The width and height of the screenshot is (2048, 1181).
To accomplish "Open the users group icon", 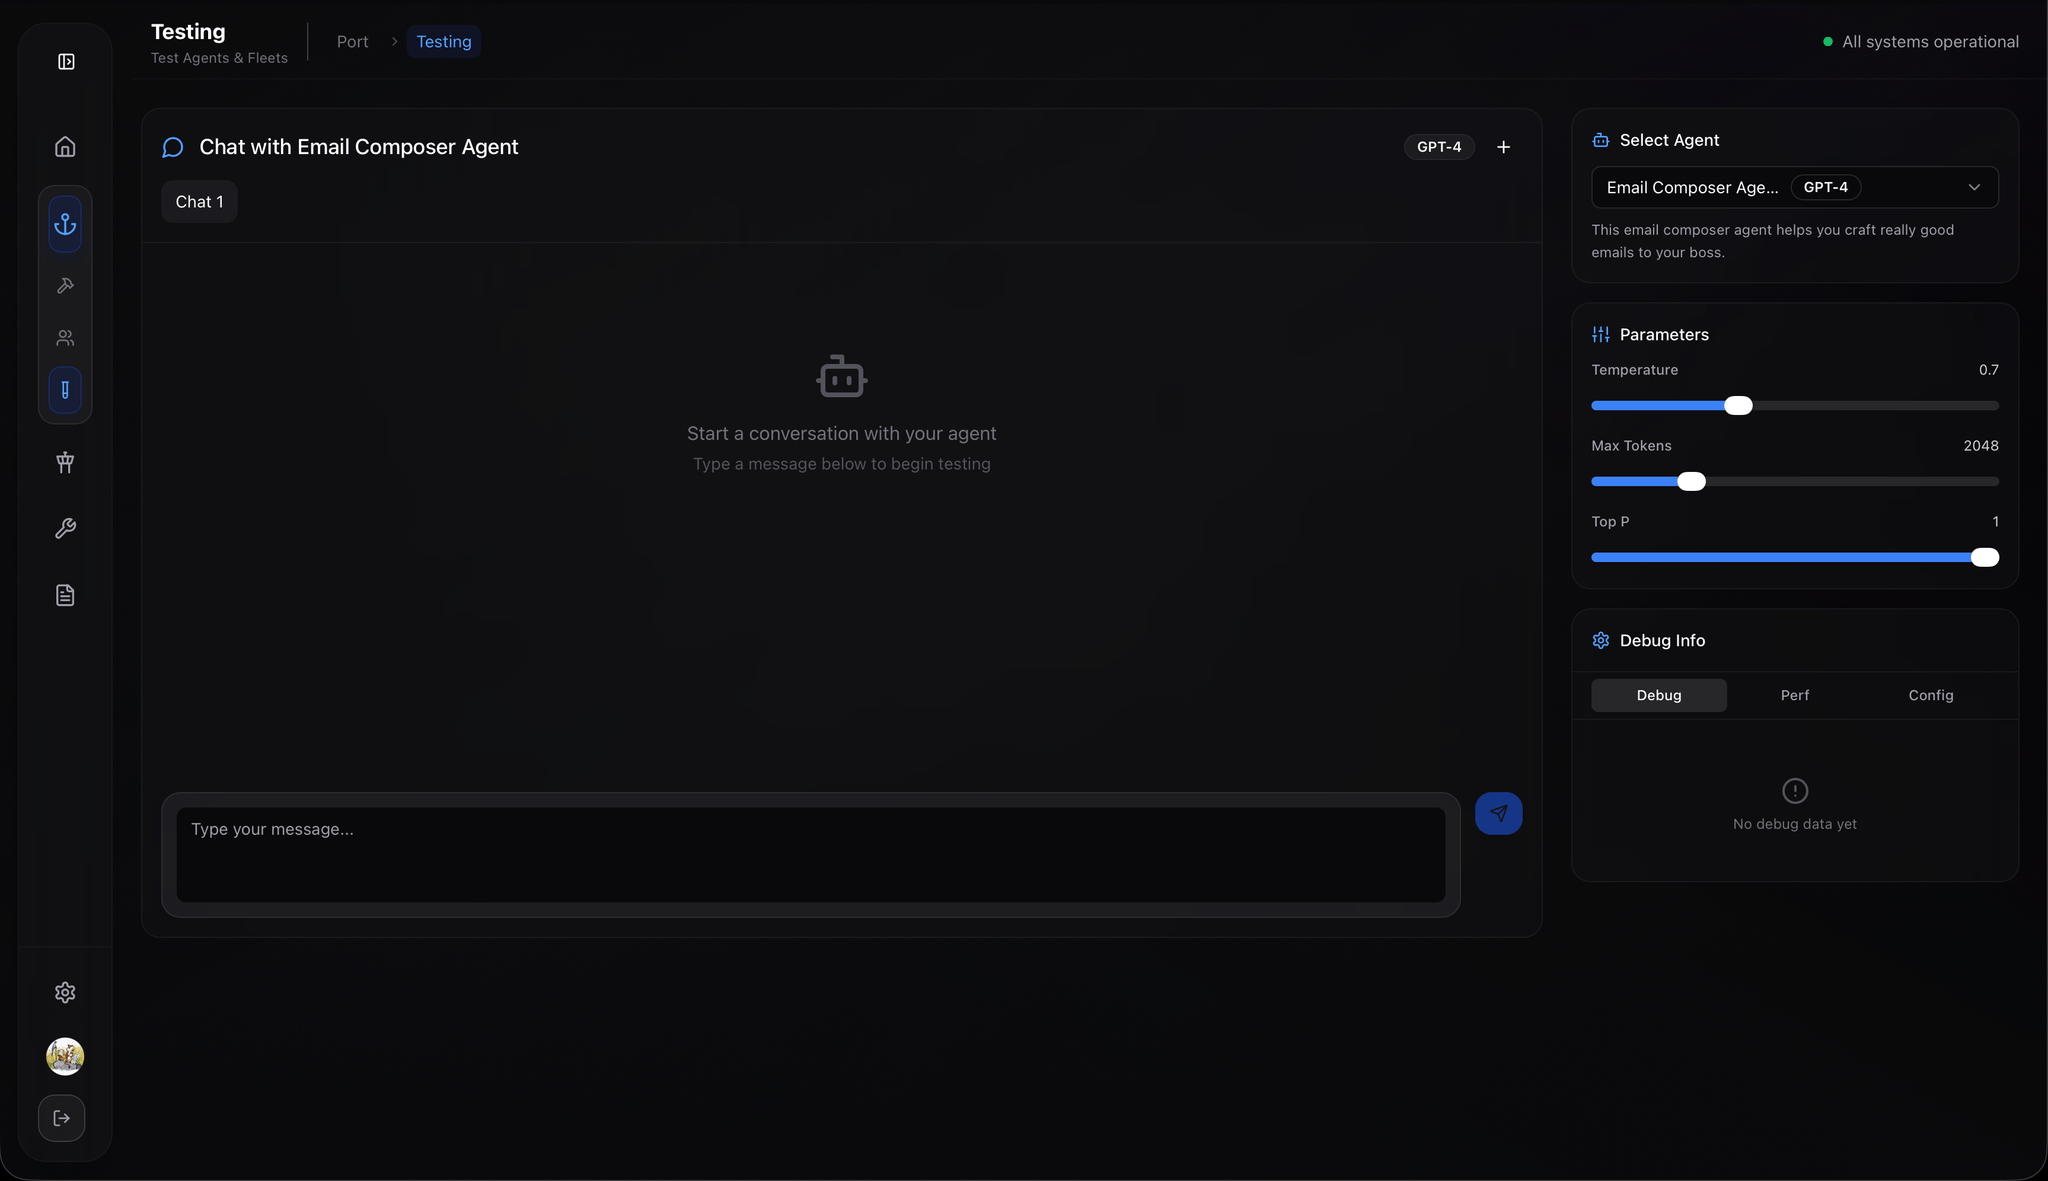I will pos(65,338).
